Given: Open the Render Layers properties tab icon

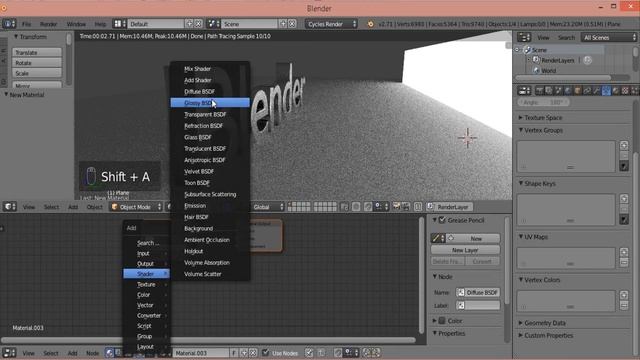Looking at the screenshot, I should pyautogui.click(x=549, y=90).
